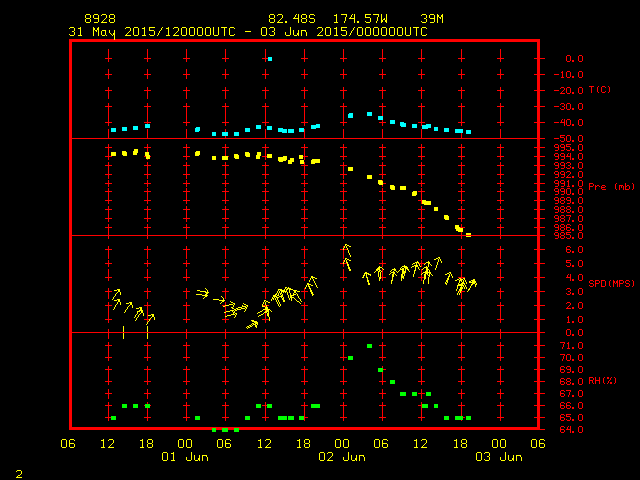
Task: Click 6.0 on the wind speed axis
Action: (574, 250)
